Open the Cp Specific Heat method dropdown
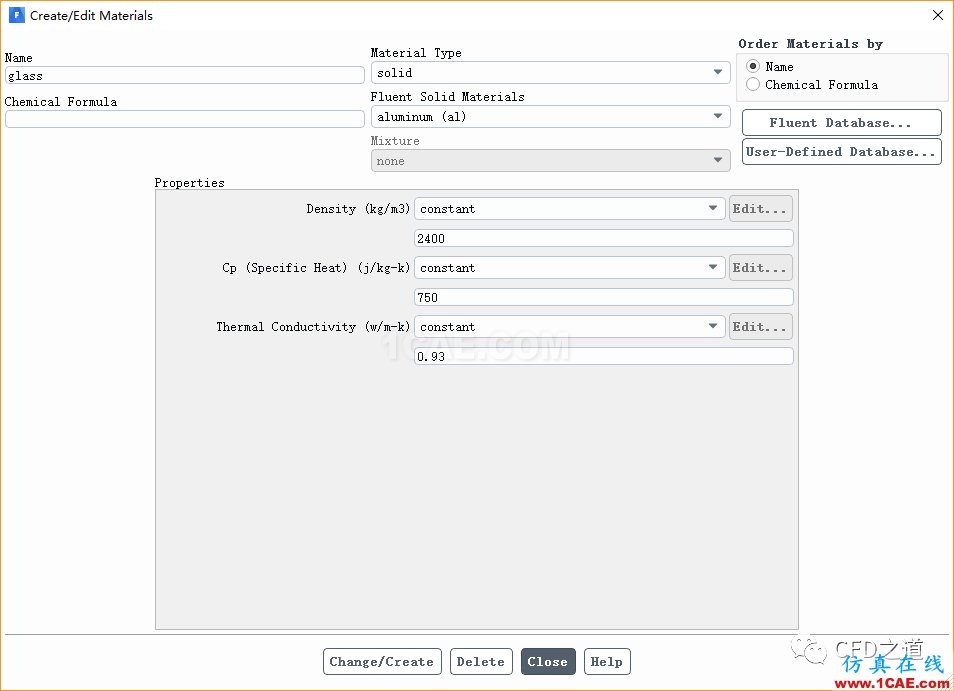Viewport: 954px width, 691px height. click(570, 268)
